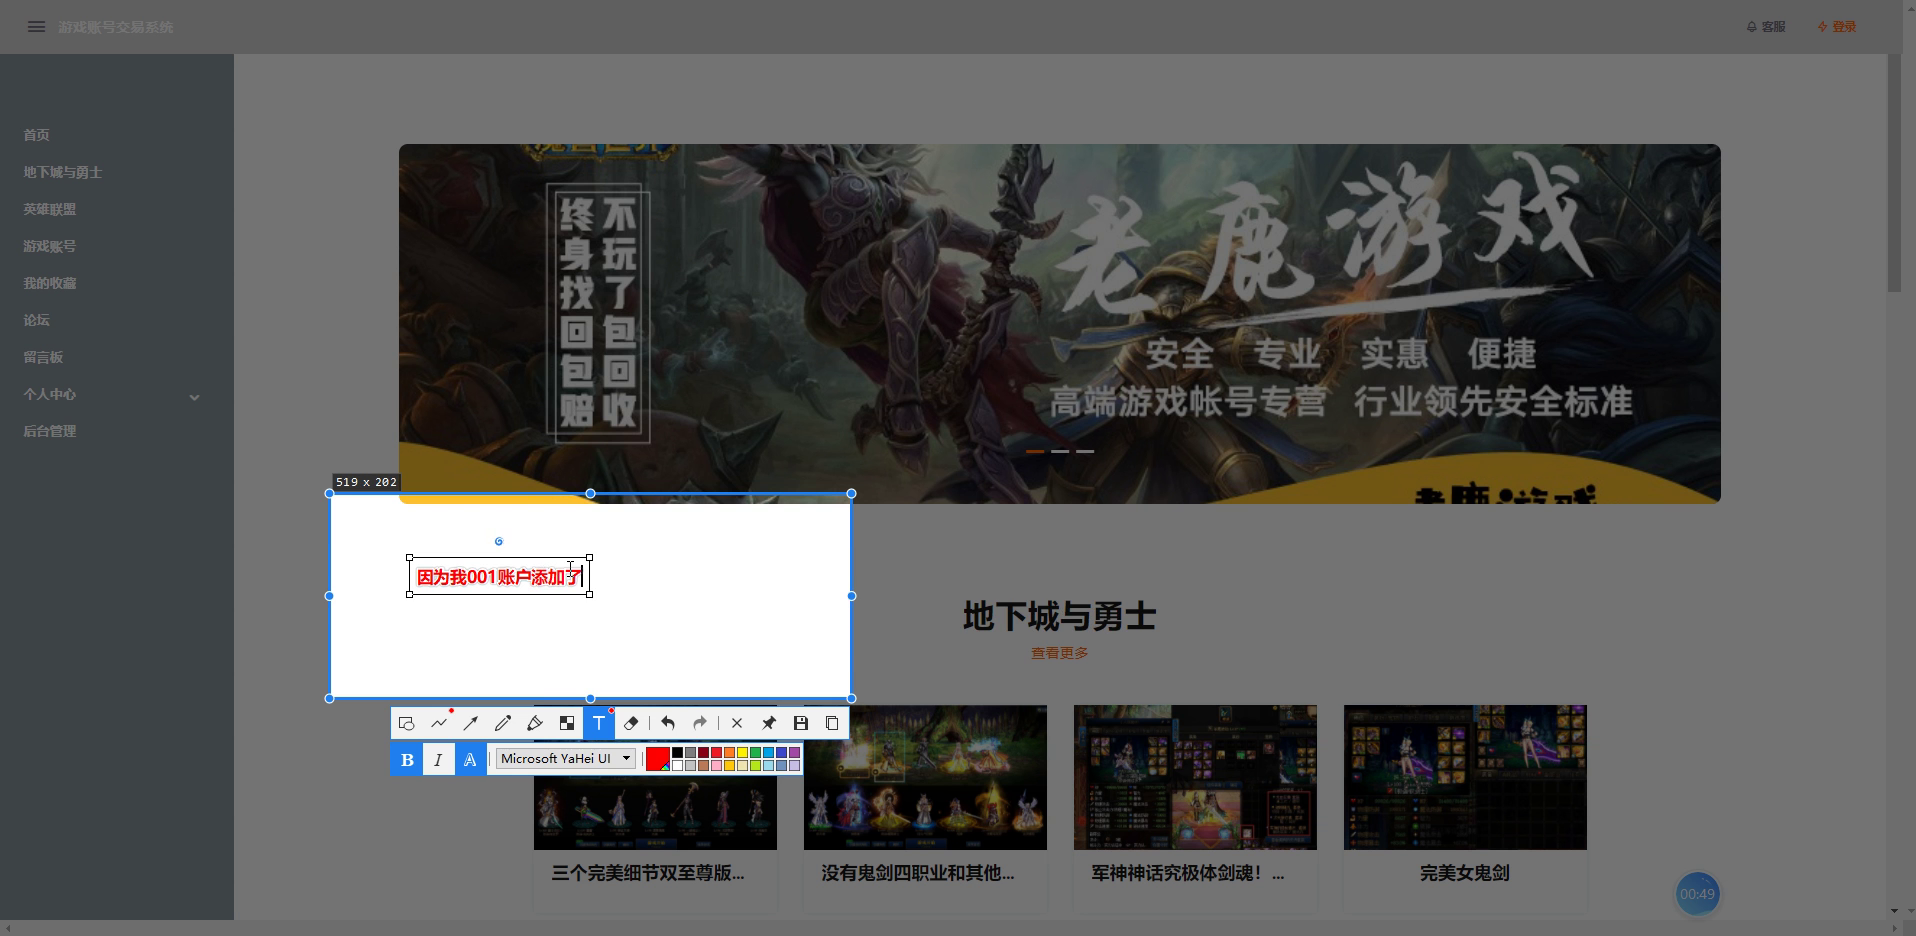The width and height of the screenshot is (1916, 936).
Task: Pick the brown color swatch
Action: click(703, 765)
